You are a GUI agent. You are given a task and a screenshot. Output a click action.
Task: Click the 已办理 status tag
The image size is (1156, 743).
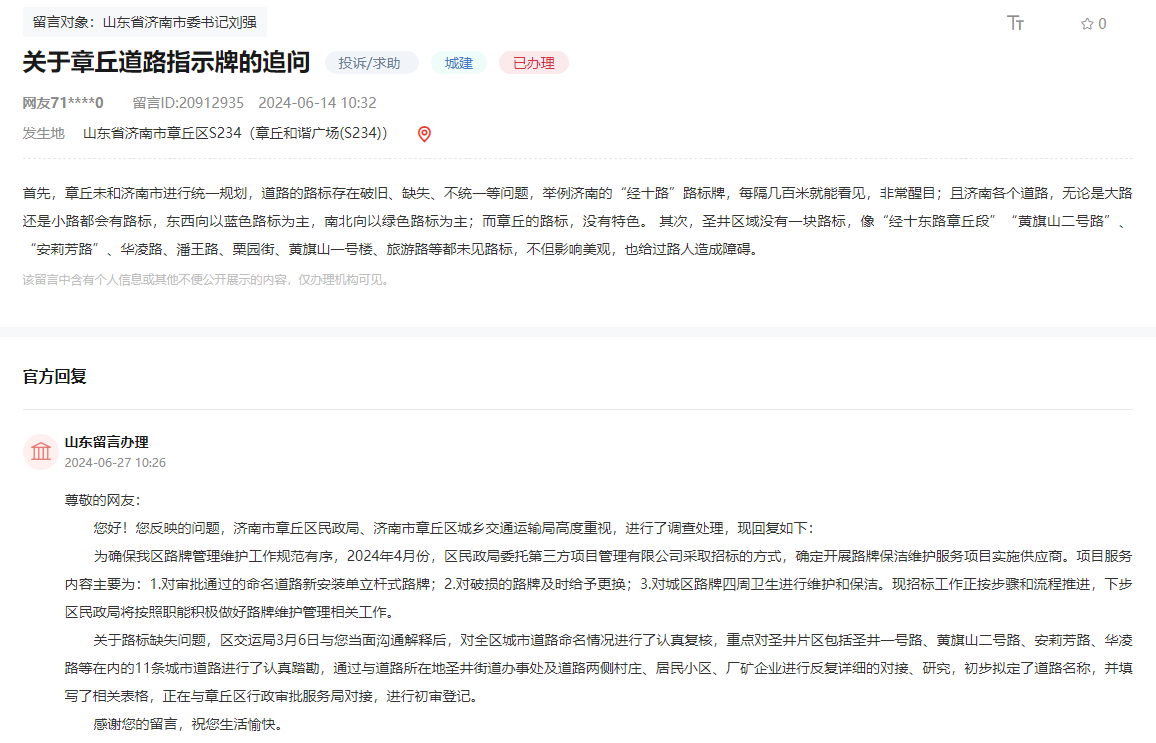pos(534,63)
